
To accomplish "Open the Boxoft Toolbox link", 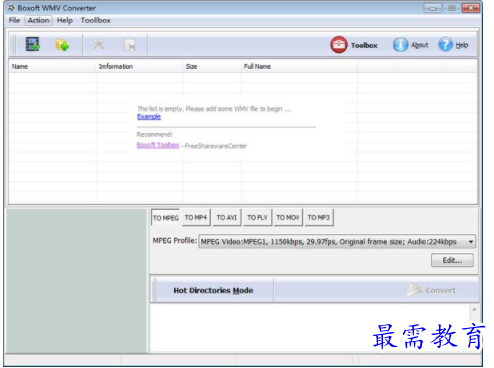I will coord(158,145).
